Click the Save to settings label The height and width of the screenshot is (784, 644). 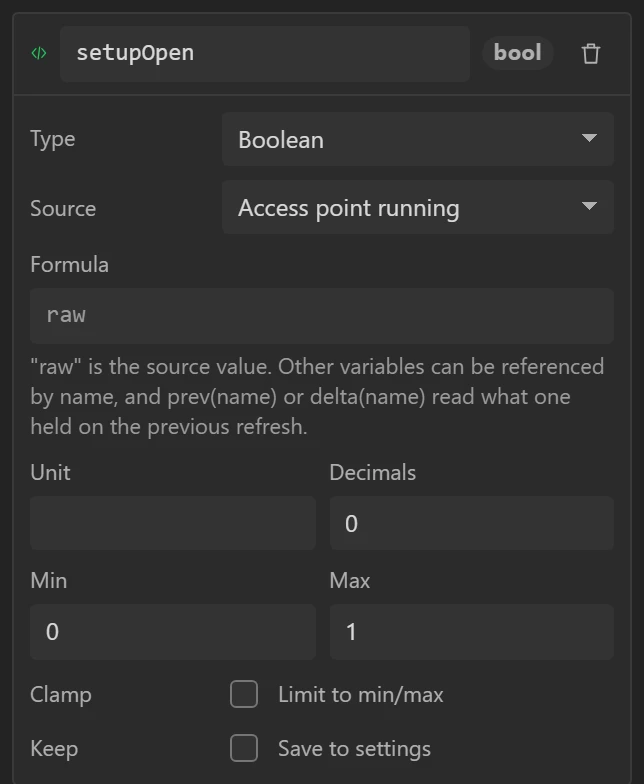354,748
